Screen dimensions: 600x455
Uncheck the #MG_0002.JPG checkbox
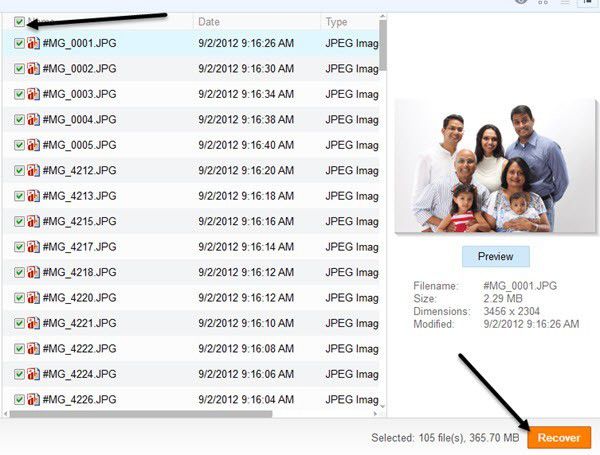coord(19,69)
